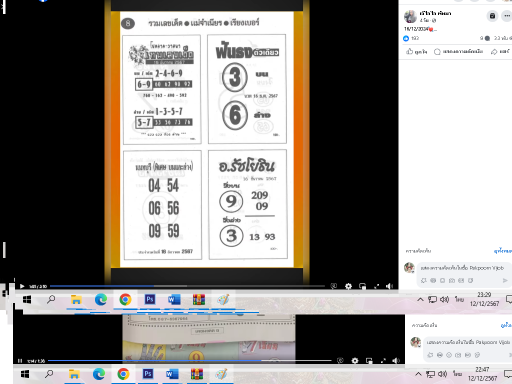Like the post with thumbs-up button
The width and height of the screenshot is (512, 384).
(416, 51)
